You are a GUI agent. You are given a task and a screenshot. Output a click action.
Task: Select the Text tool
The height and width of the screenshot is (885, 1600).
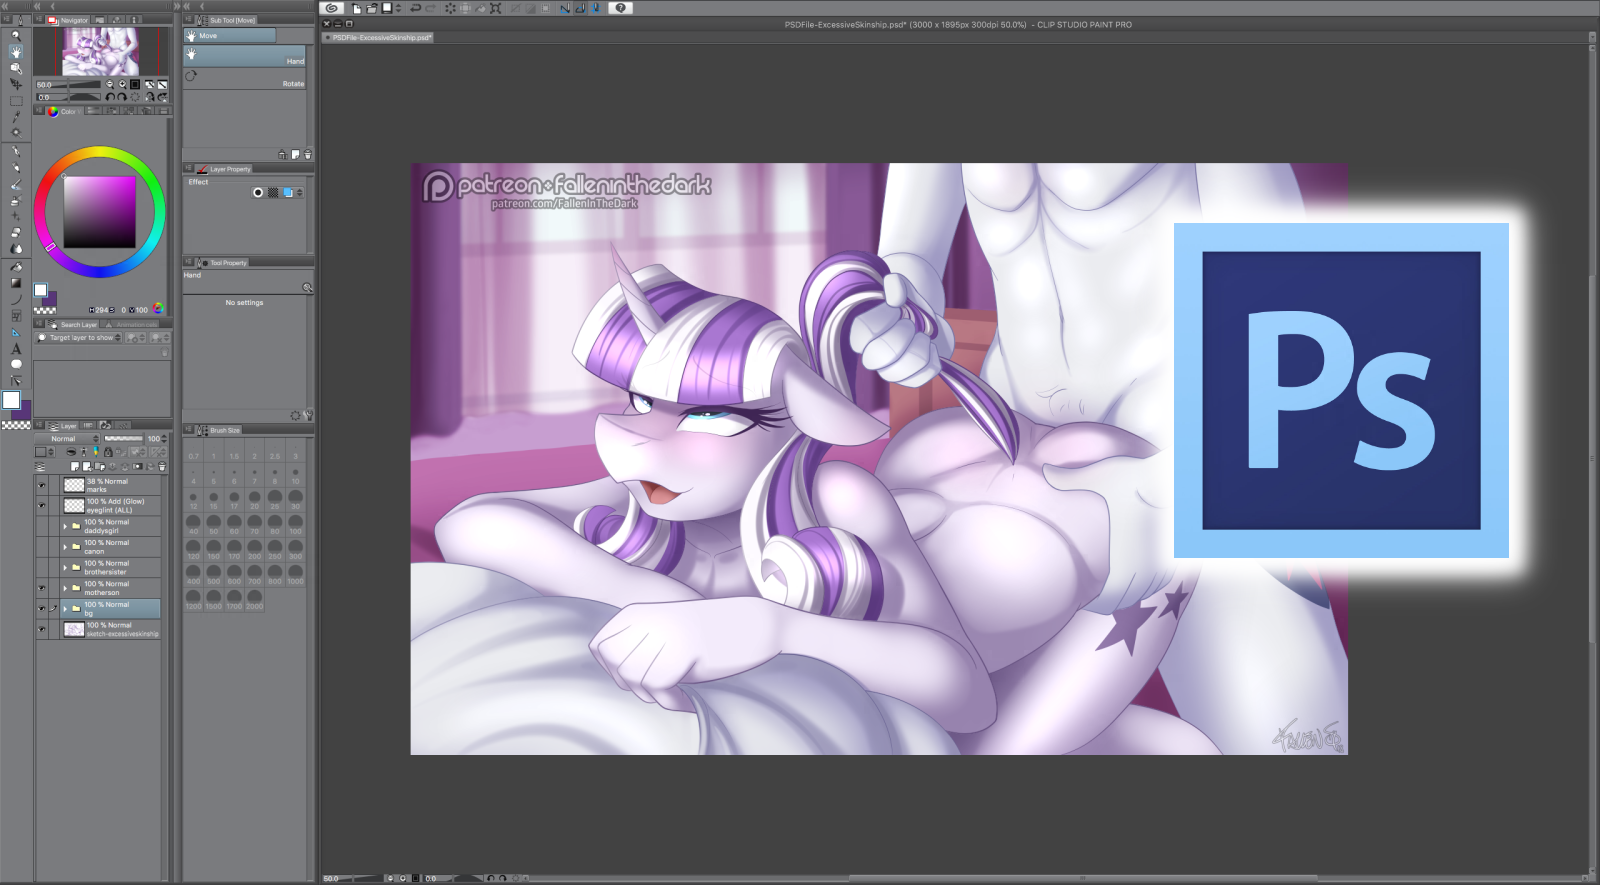tap(15, 348)
